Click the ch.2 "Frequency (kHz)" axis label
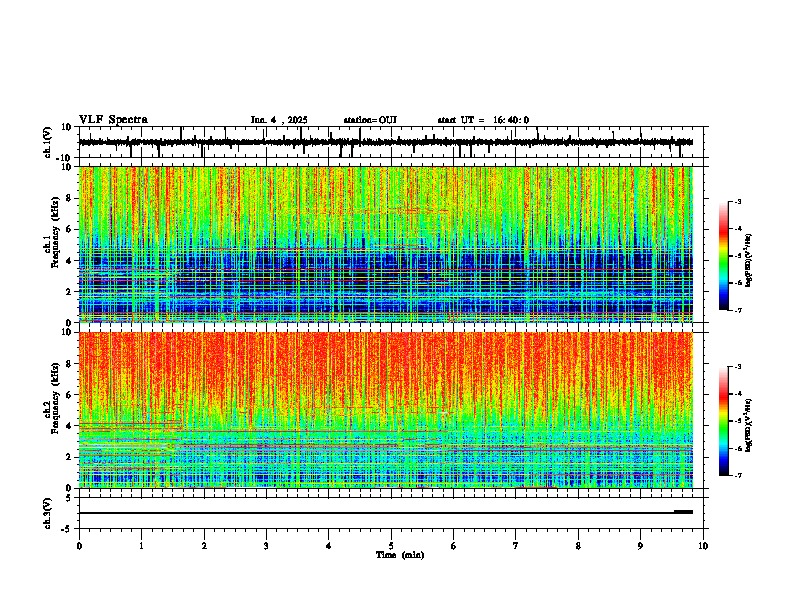Screen dimensions: 792x612 point(55,398)
